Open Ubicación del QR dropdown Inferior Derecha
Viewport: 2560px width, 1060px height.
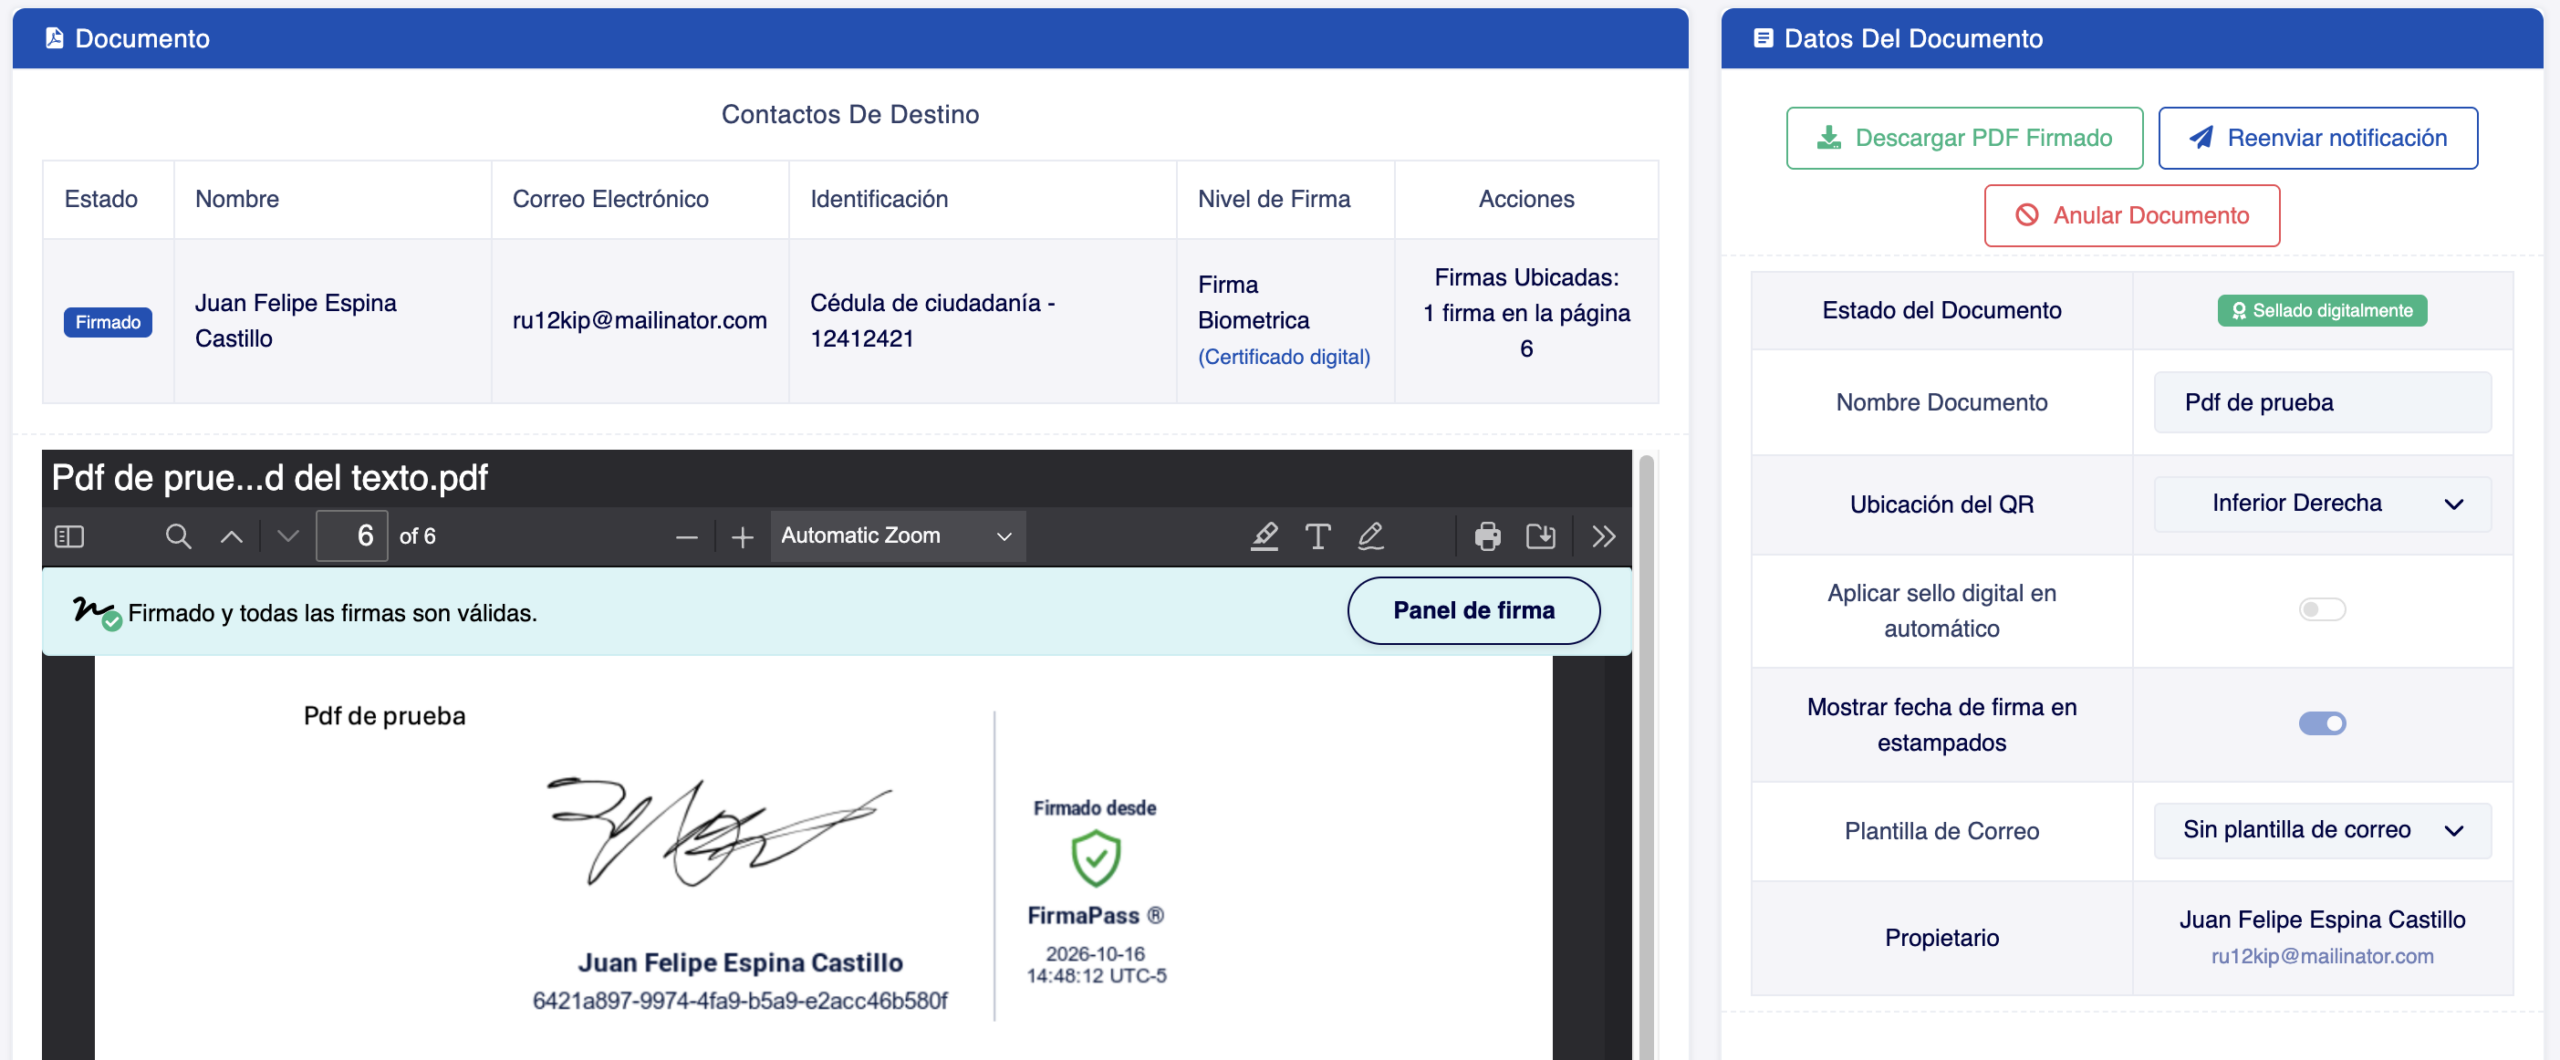[2321, 504]
